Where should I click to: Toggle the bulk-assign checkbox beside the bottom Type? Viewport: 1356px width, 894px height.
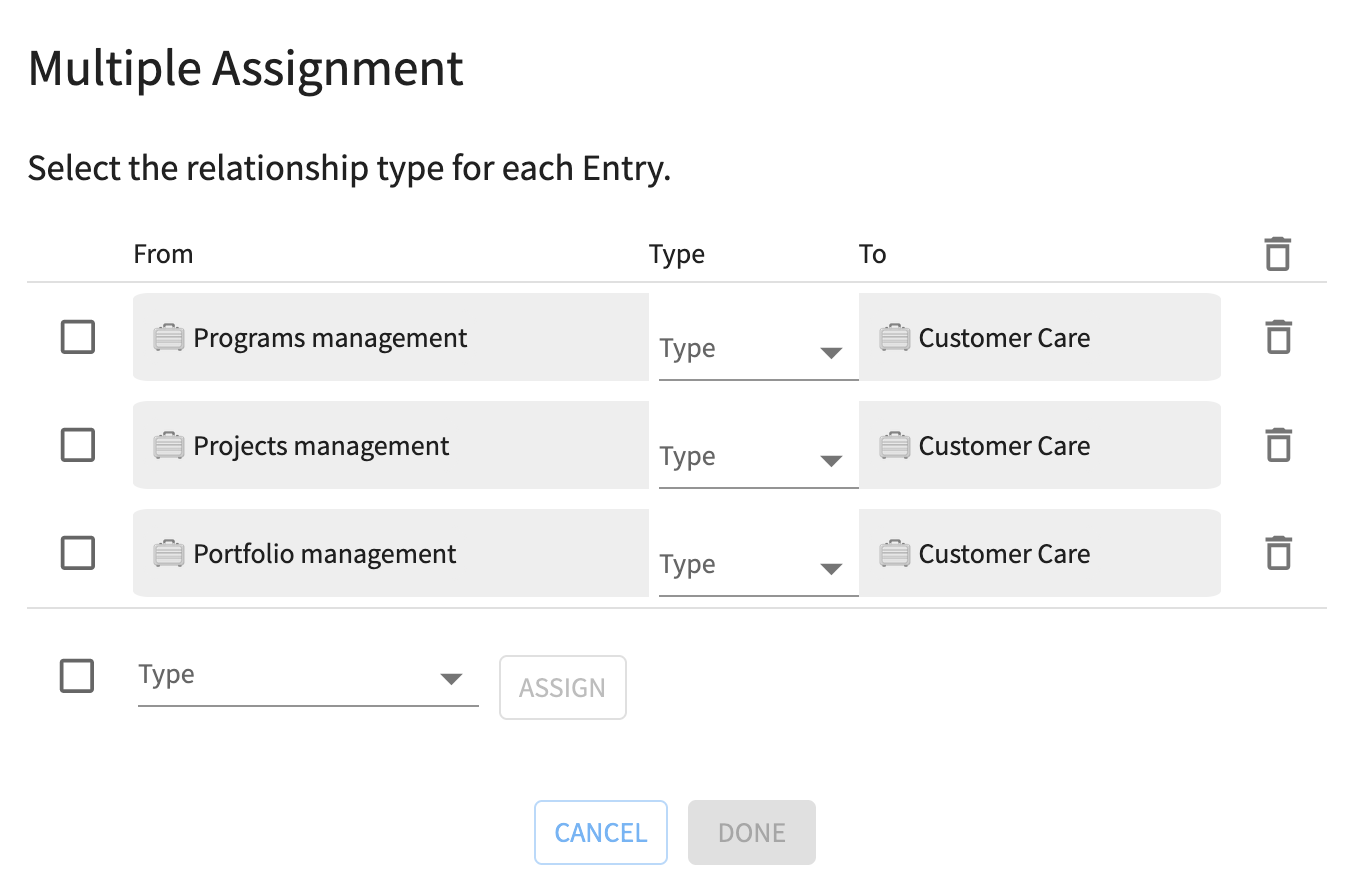coord(77,676)
